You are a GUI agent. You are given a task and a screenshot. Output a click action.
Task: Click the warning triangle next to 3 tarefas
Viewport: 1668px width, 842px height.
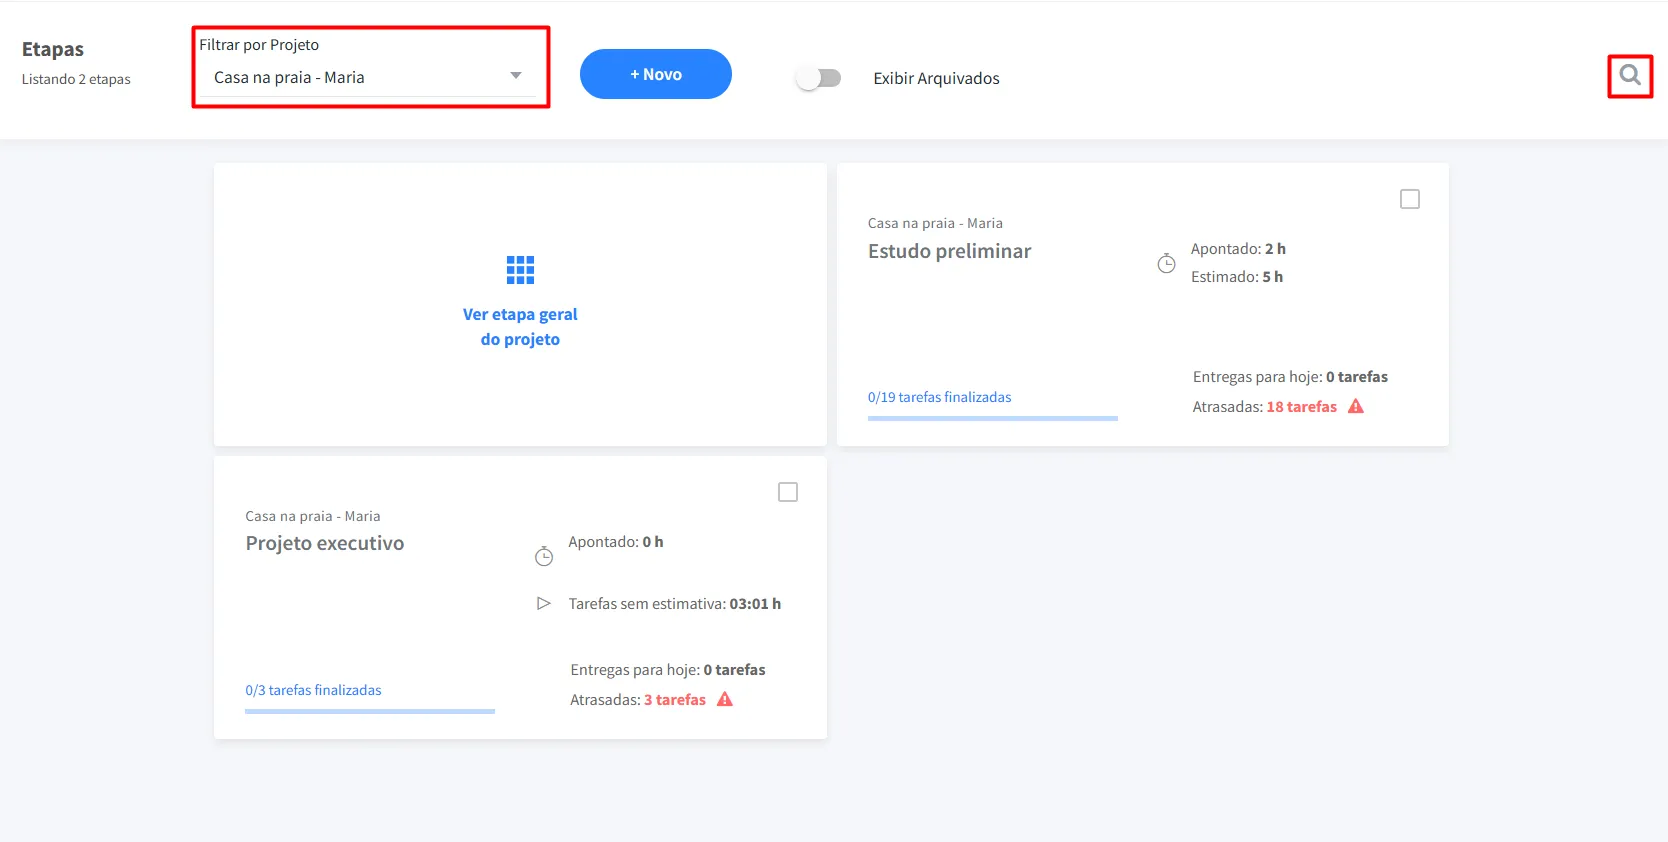[725, 699]
